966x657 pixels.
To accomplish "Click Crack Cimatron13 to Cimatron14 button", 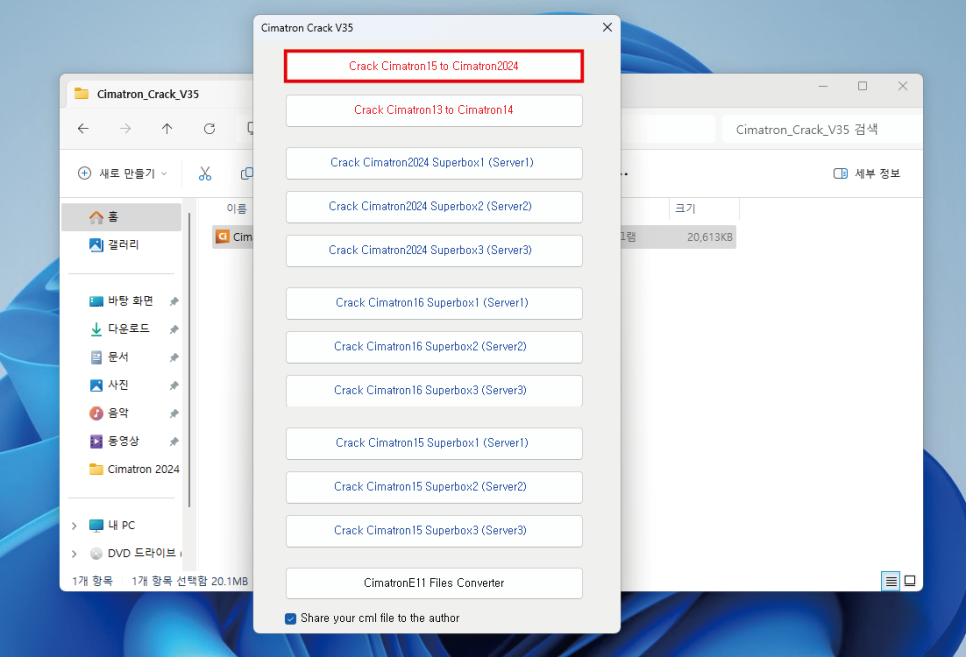I will pyautogui.click(x=434, y=110).
